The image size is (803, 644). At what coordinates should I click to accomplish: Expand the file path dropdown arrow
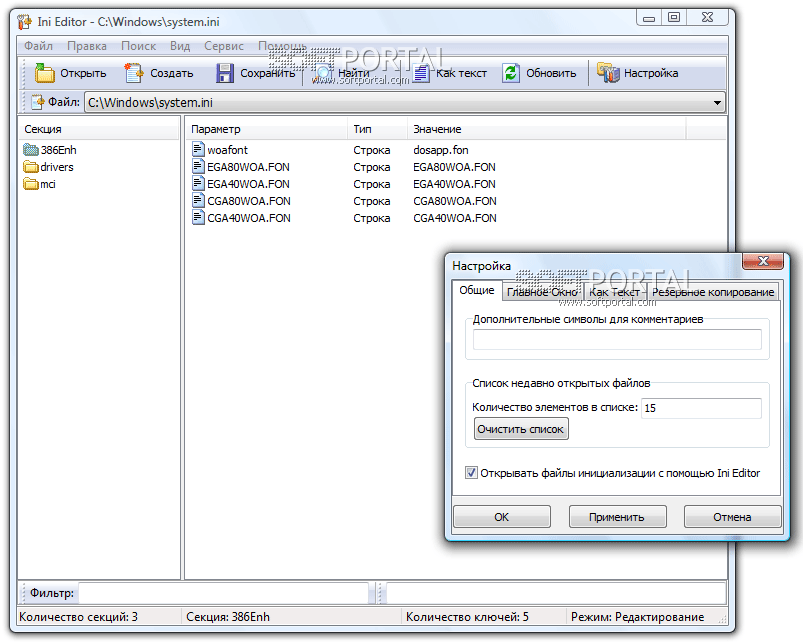click(717, 102)
